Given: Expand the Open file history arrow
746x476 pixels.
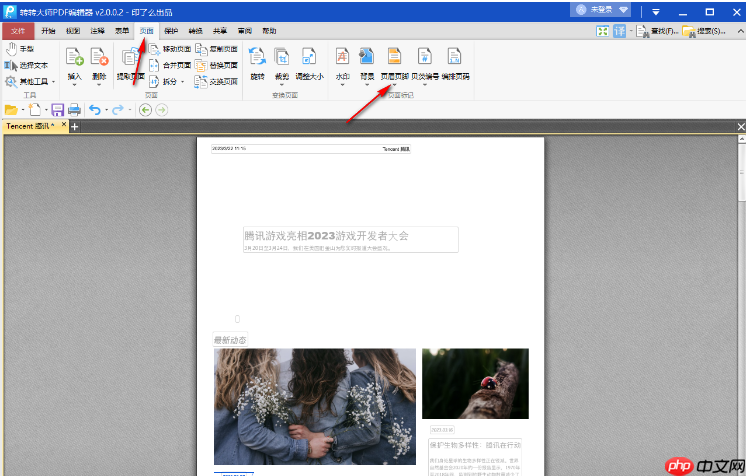Looking at the screenshot, I should (x=23, y=110).
